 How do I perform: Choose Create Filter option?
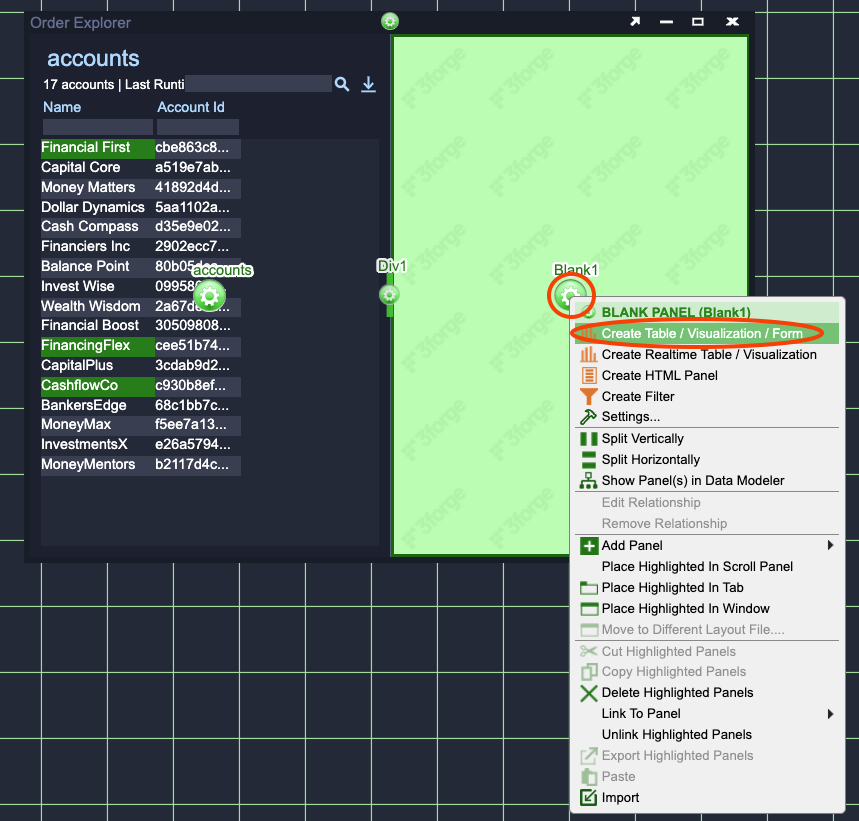pyautogui.click(x=637, y=396)
